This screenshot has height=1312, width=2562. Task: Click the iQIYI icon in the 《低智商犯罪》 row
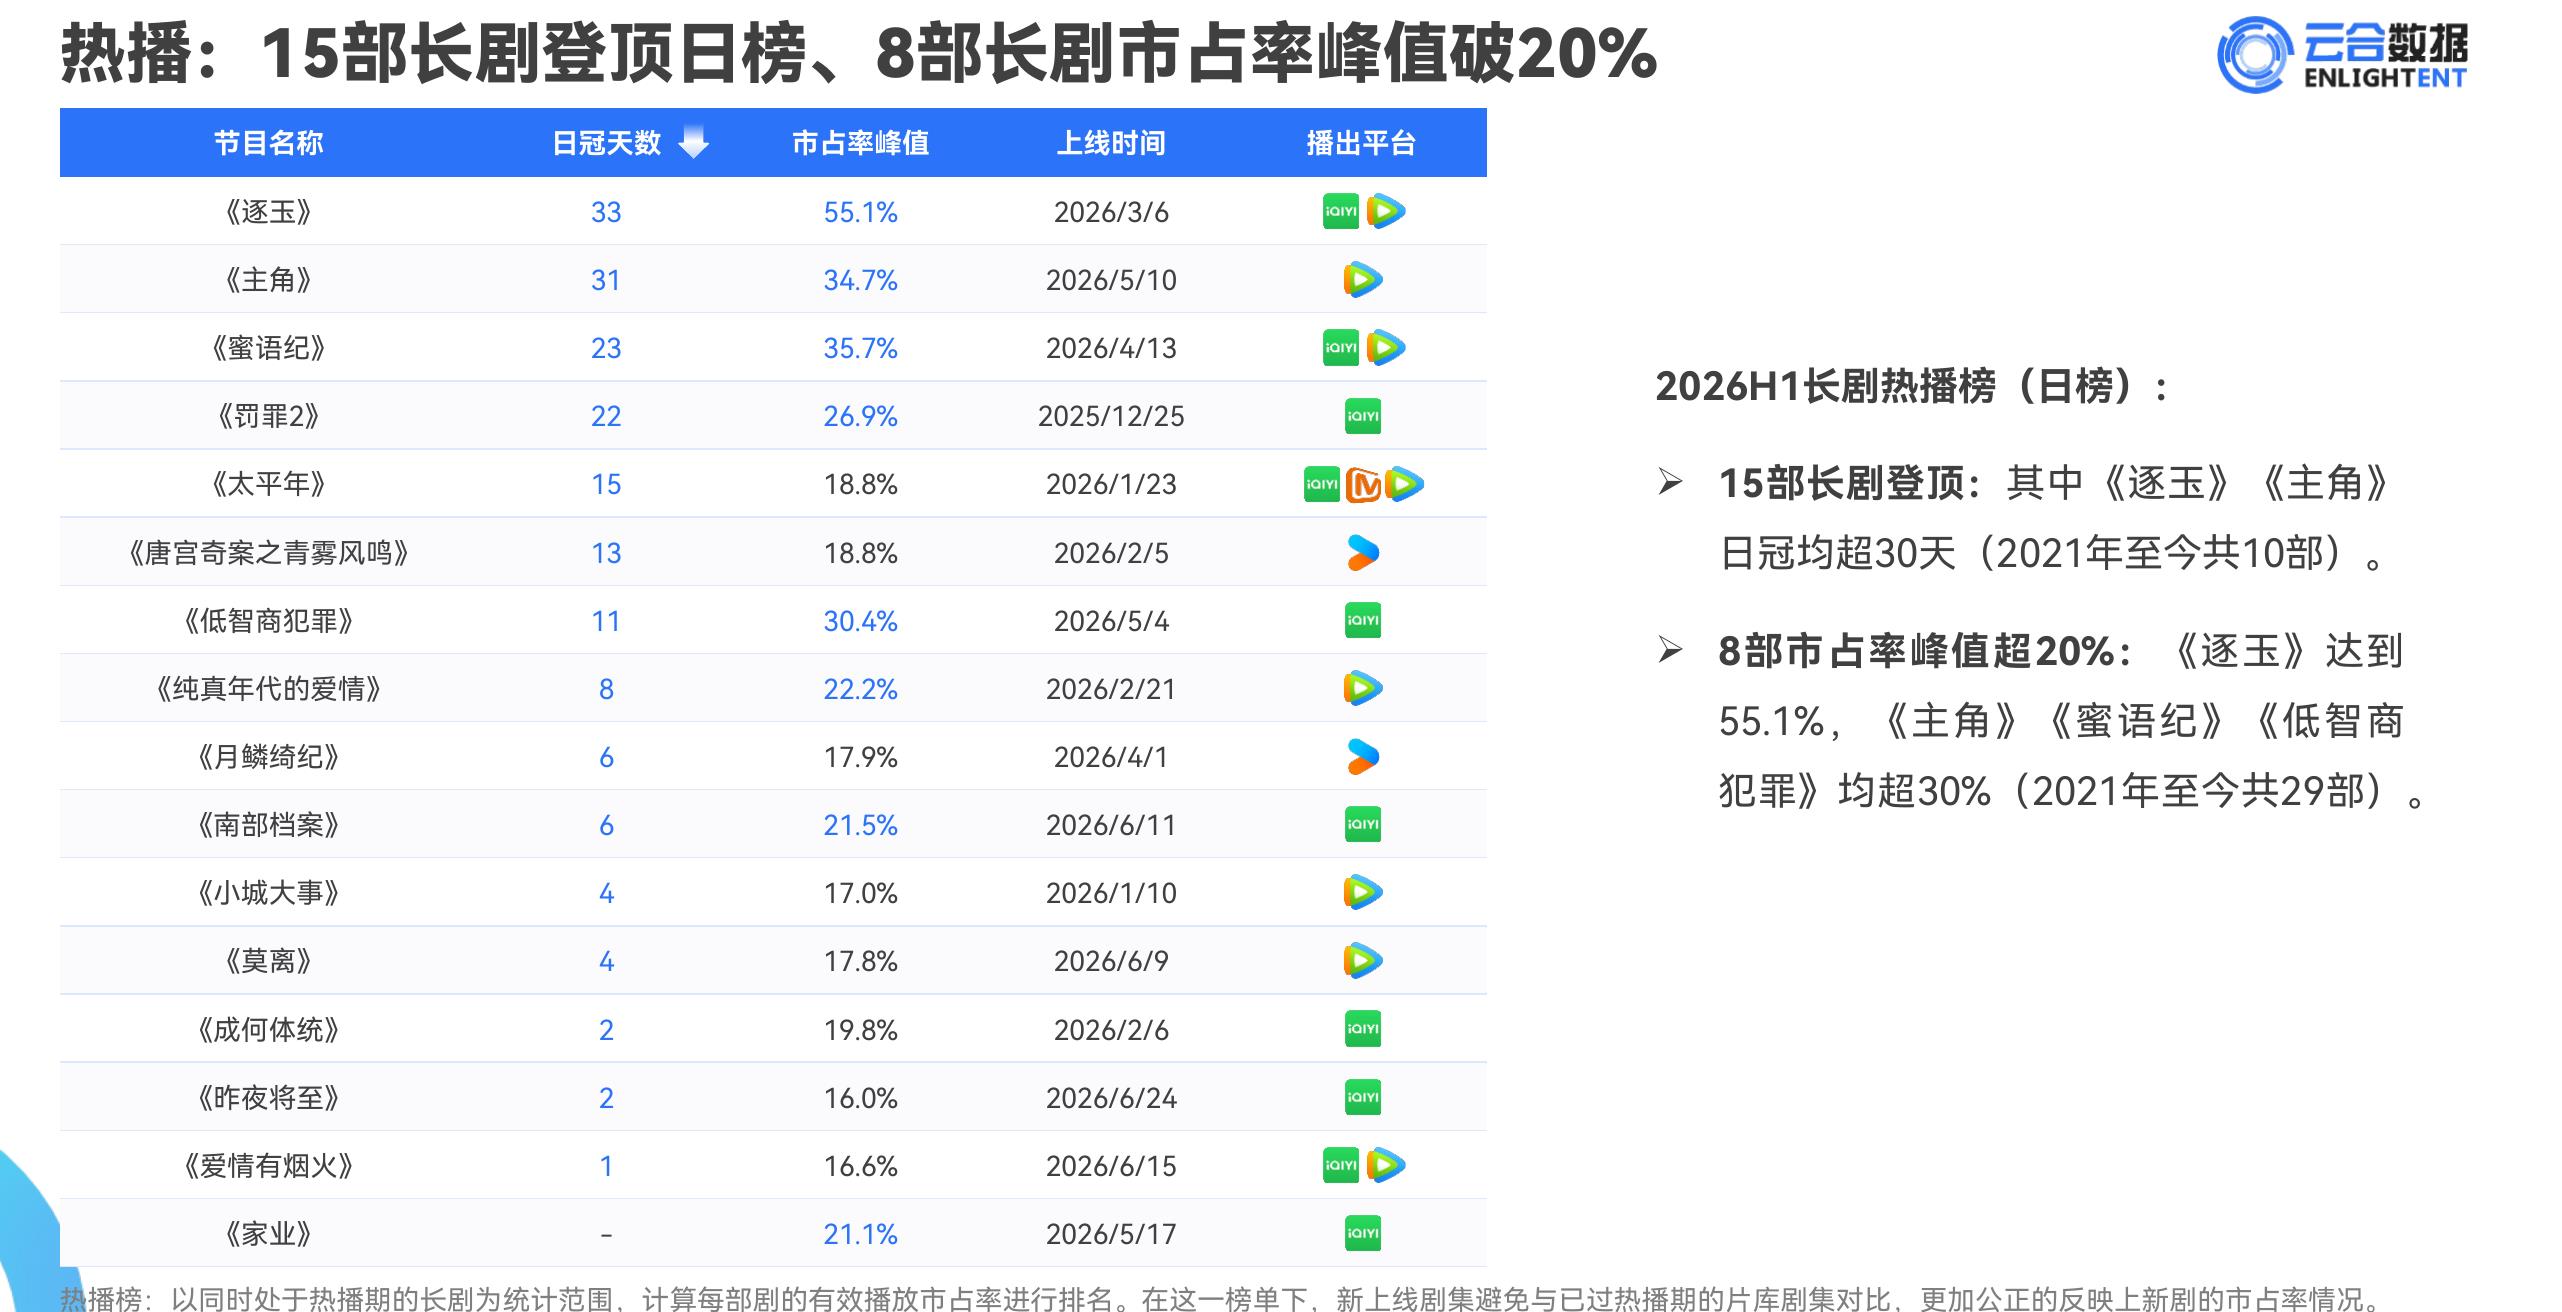click(x=1362, y=620)
